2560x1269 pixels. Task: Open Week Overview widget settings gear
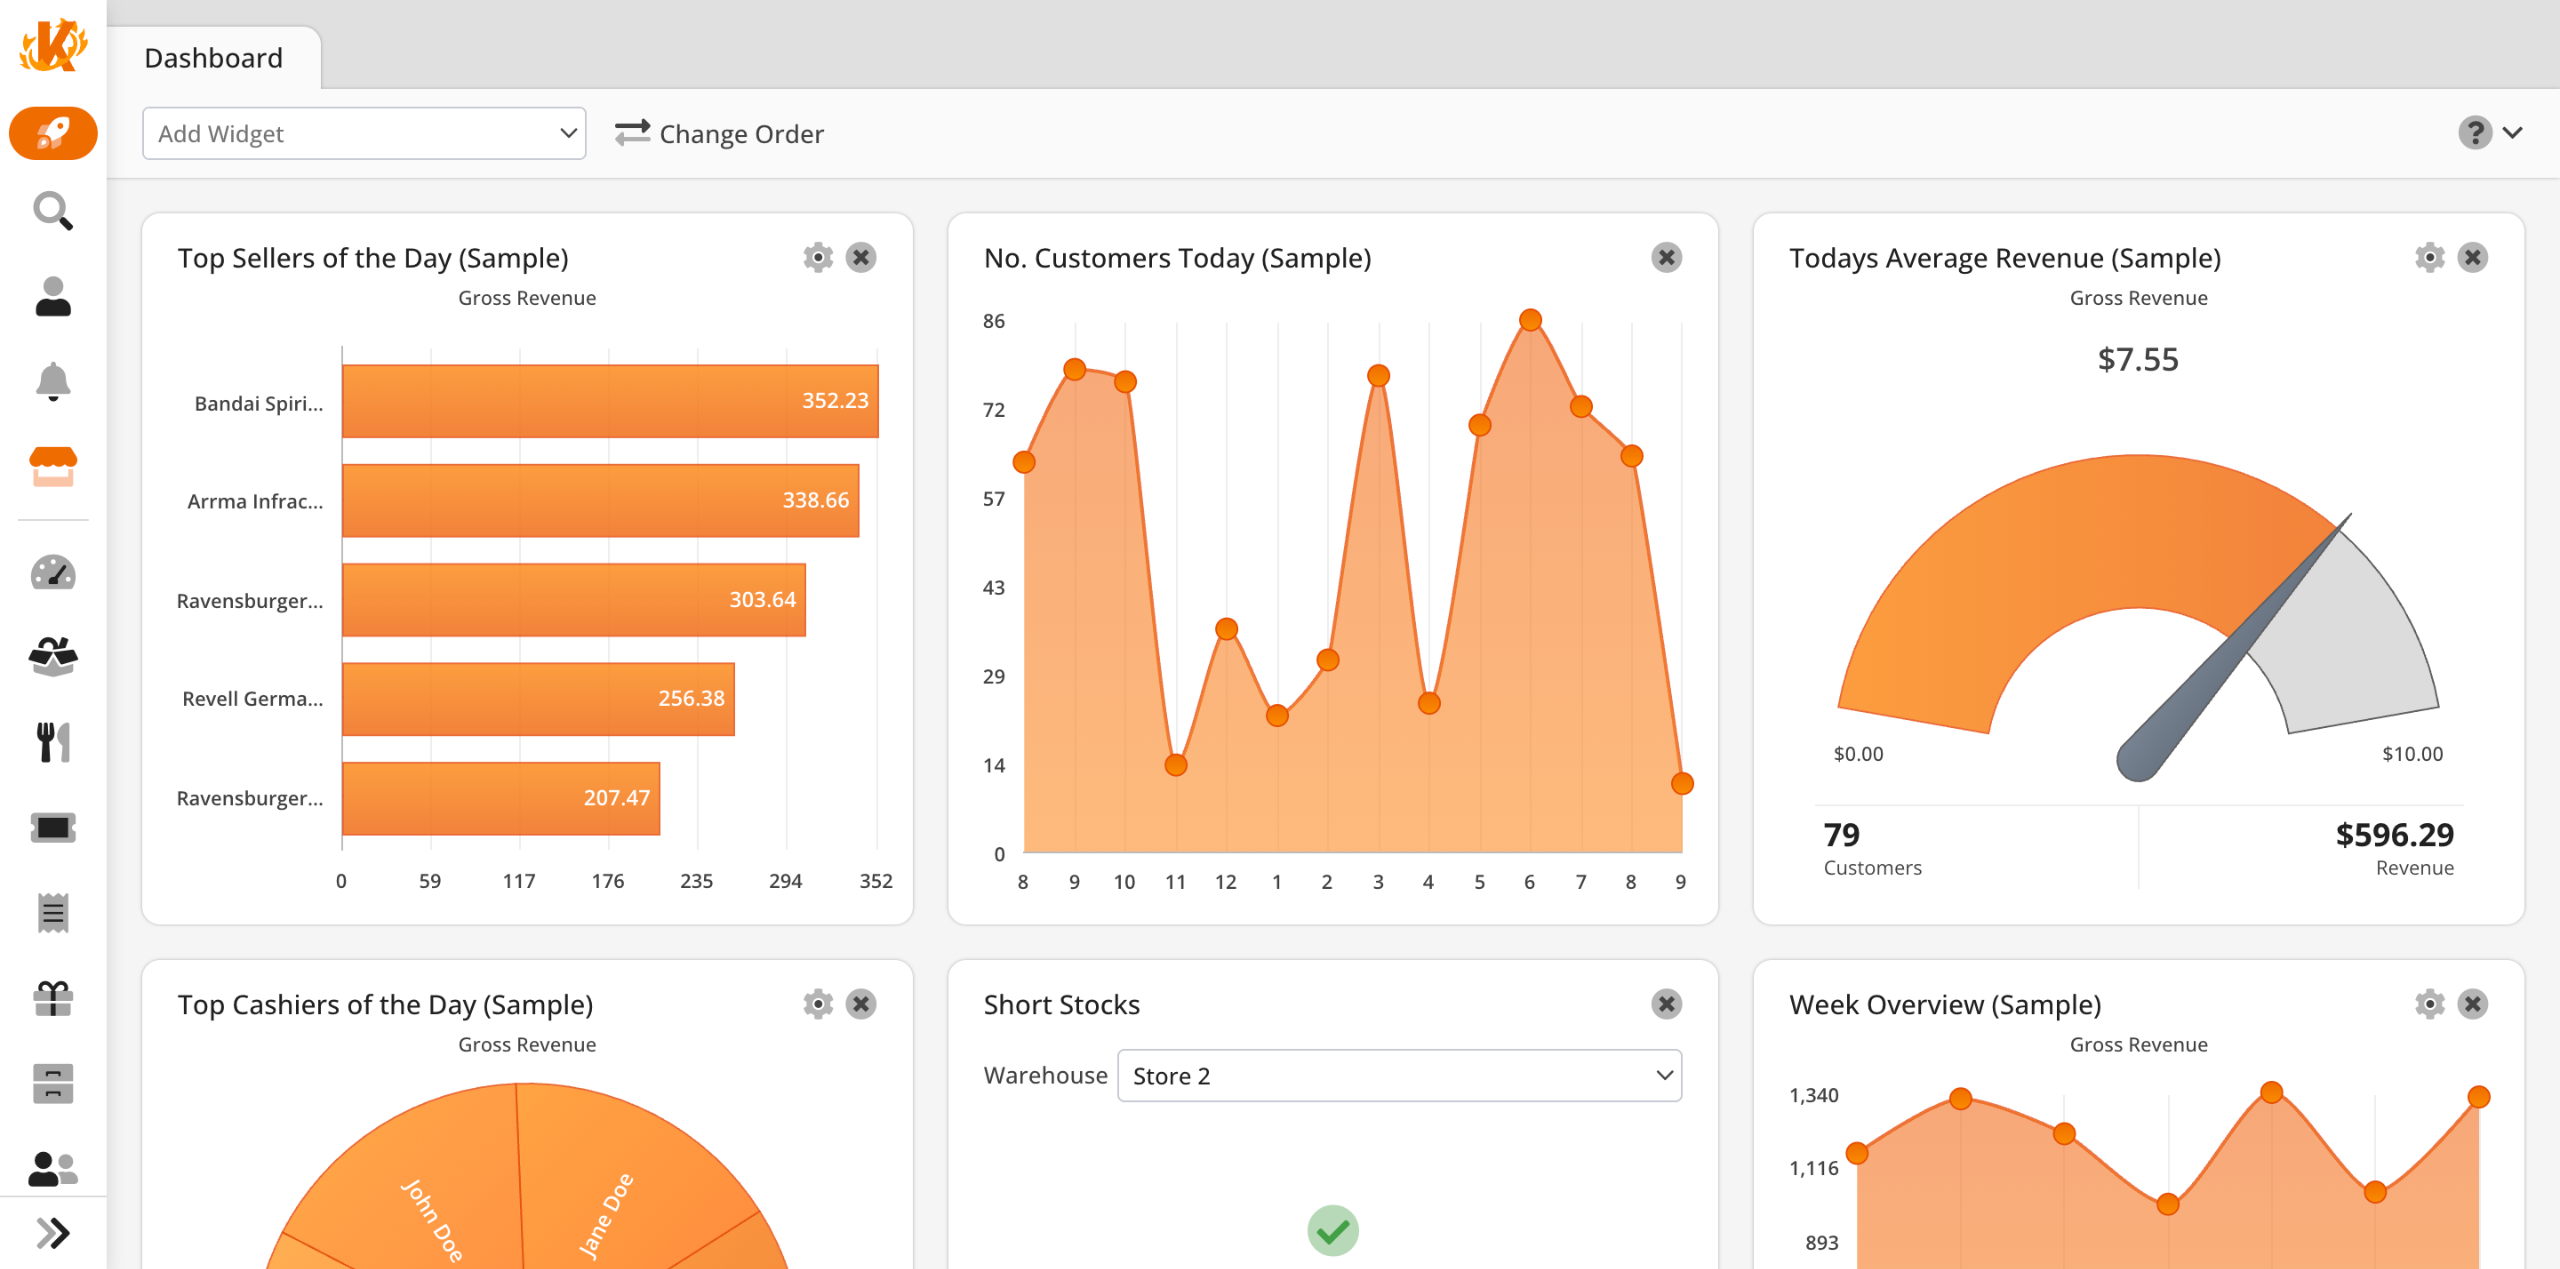(x=2429, y=1004)
